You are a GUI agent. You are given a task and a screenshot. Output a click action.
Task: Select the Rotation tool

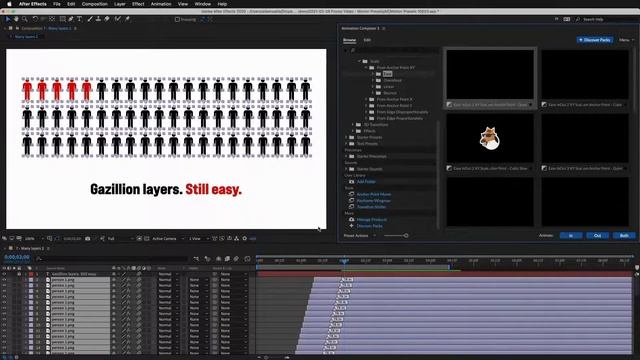coord(35,19)
